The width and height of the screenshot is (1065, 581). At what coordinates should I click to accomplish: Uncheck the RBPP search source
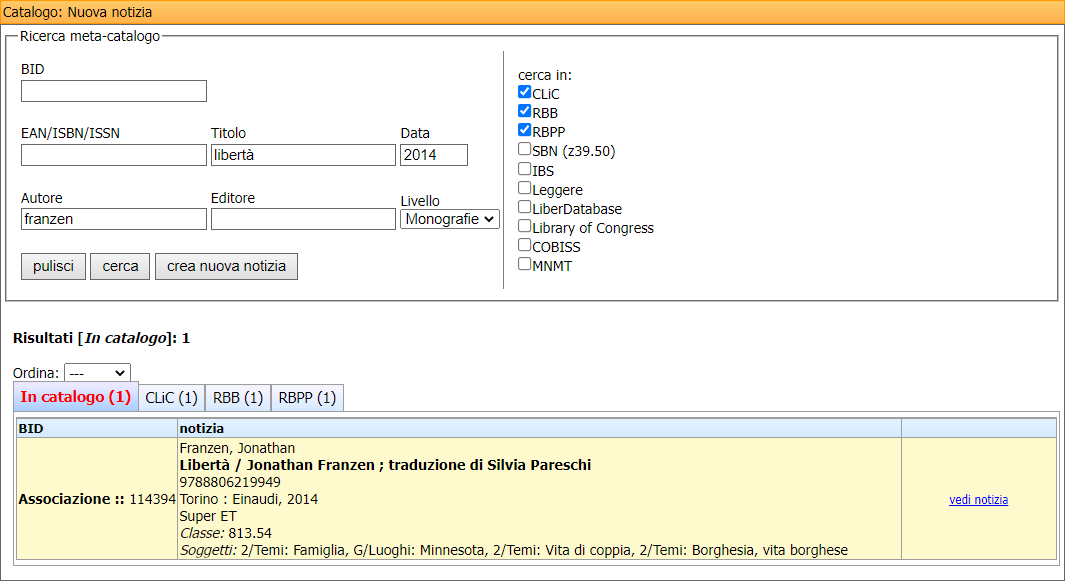(x=524, y=131)
